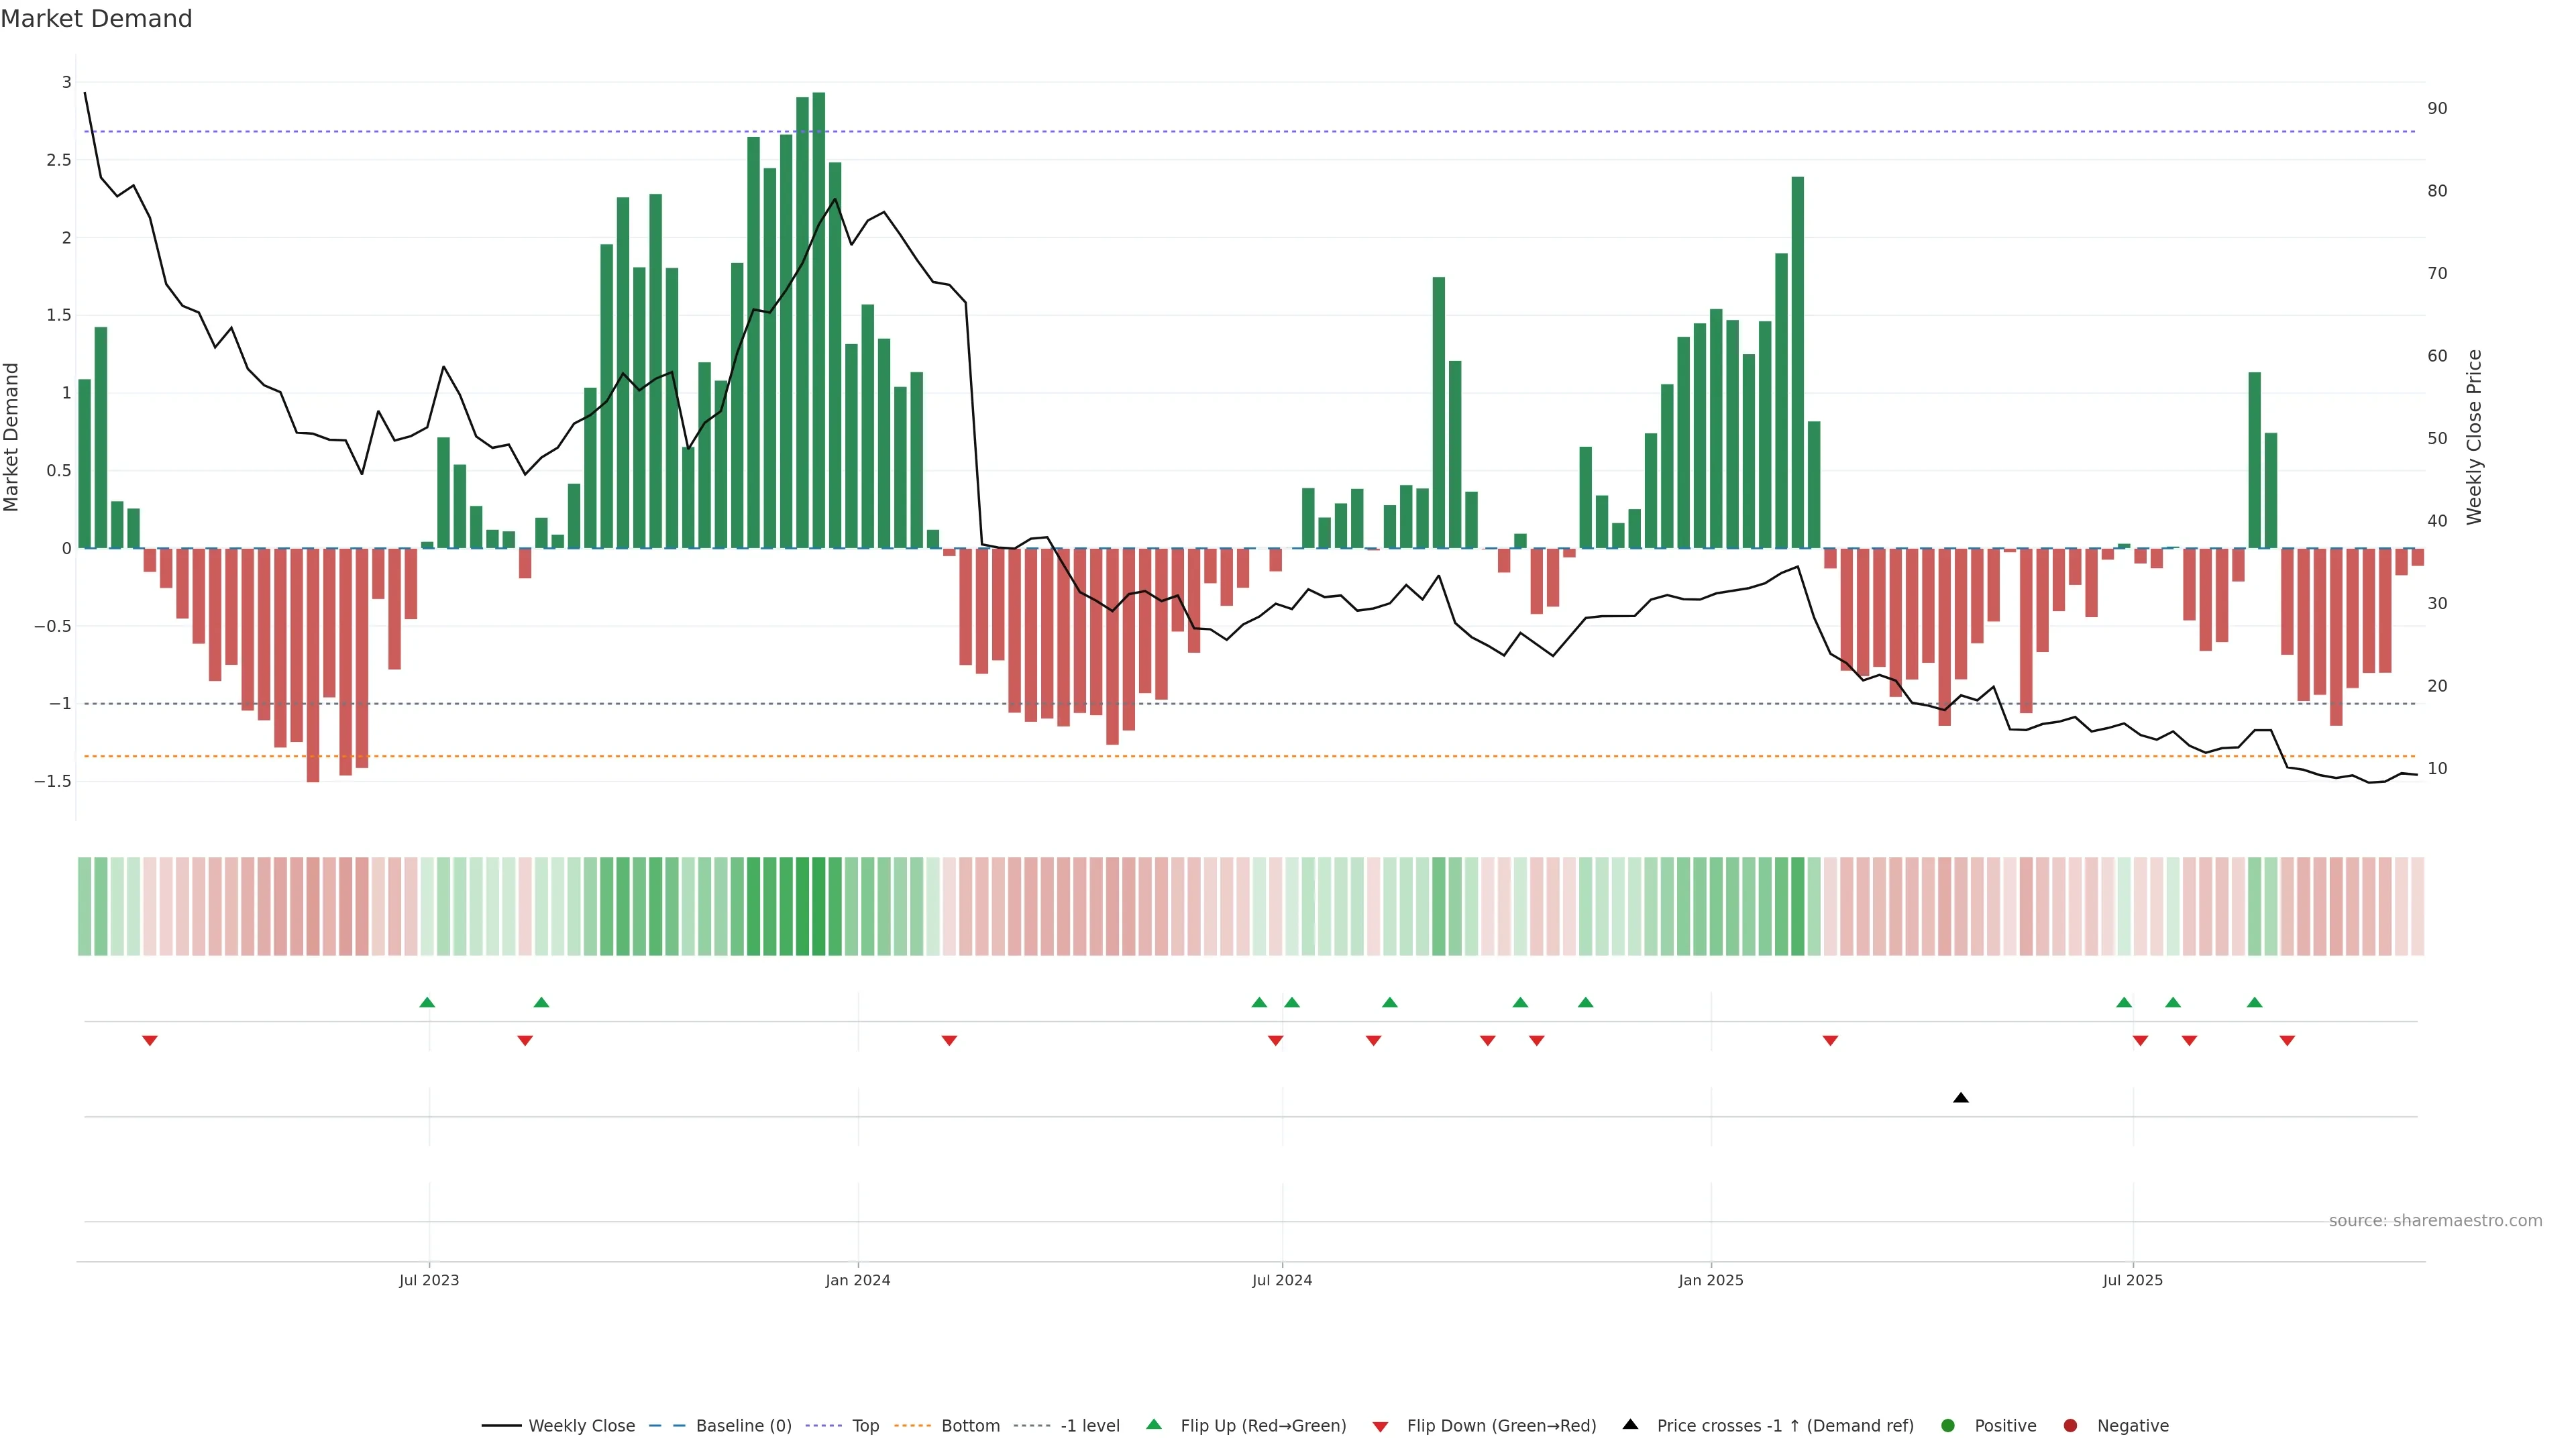Click the darkest green heatmap strip cell
The image size is (2576, 1449).
(819, 906)
